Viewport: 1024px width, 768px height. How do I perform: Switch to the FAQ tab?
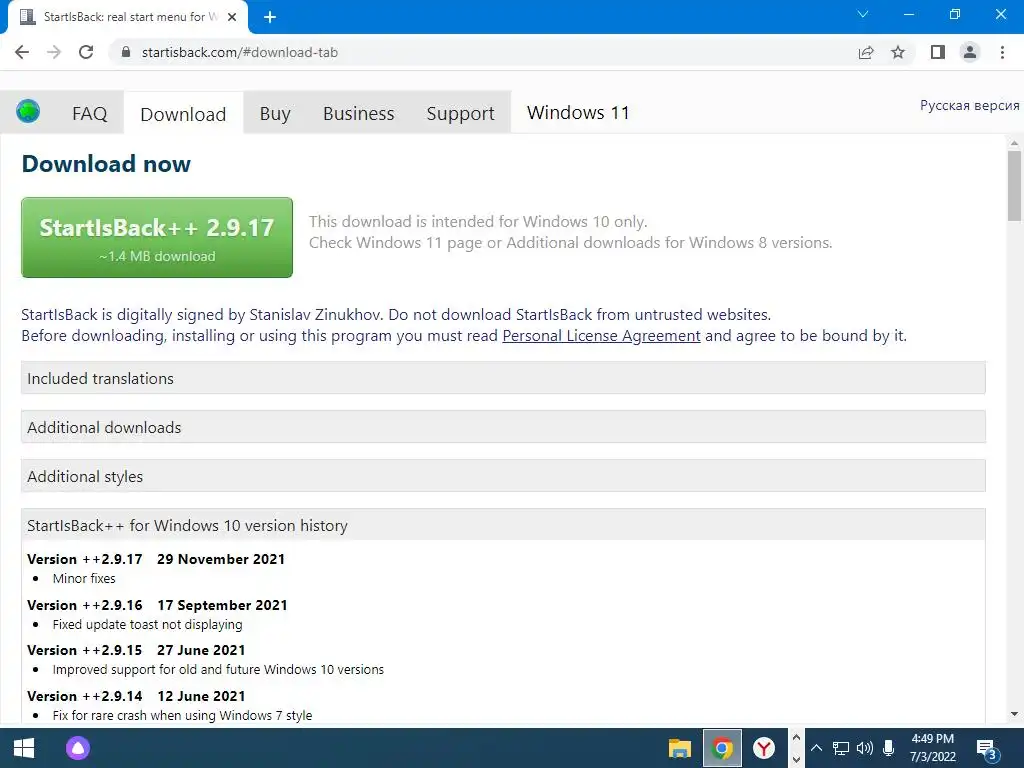point(89,114)
